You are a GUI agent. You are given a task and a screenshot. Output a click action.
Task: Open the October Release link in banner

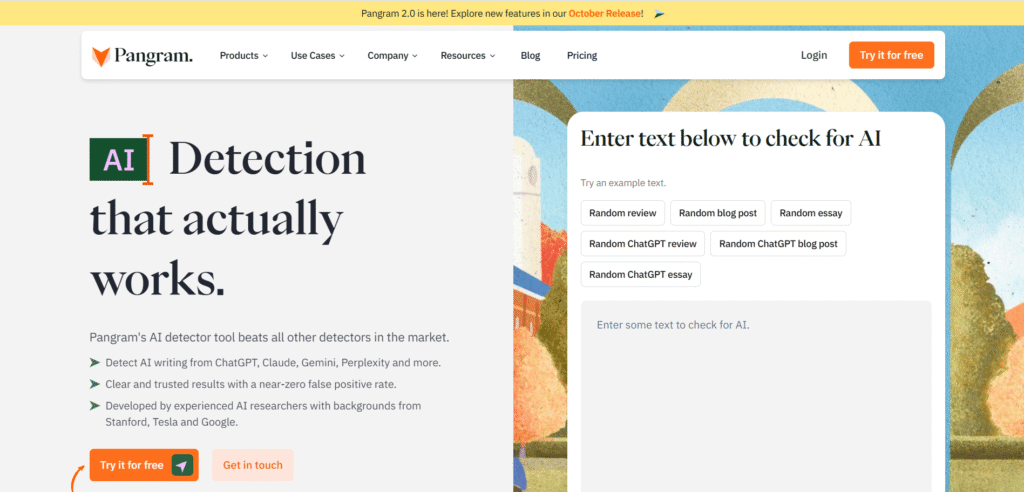605,13
